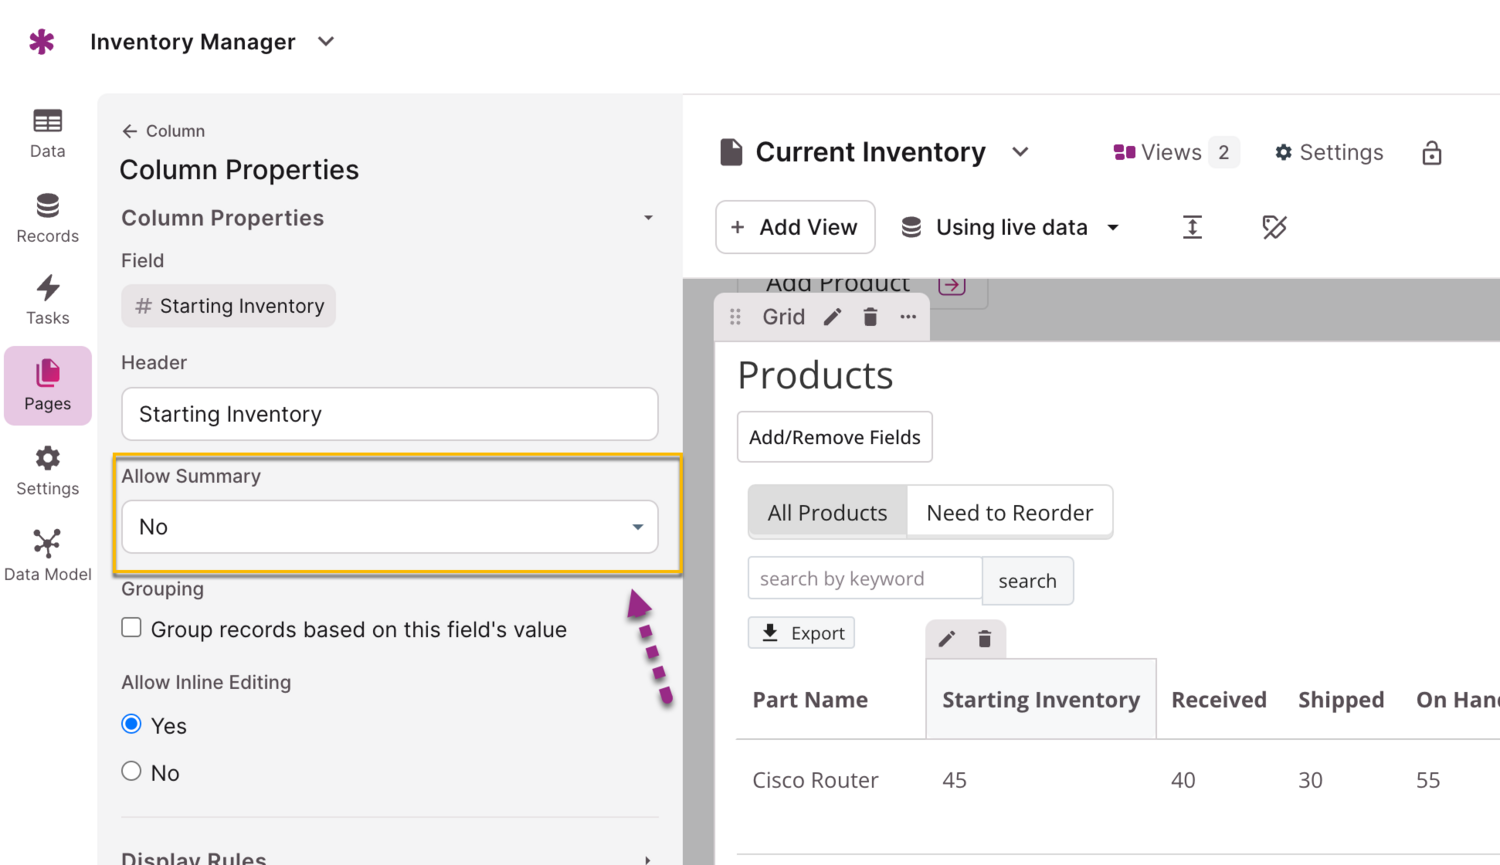Delete the Starting Inventory column

click(x=984, y=639)
